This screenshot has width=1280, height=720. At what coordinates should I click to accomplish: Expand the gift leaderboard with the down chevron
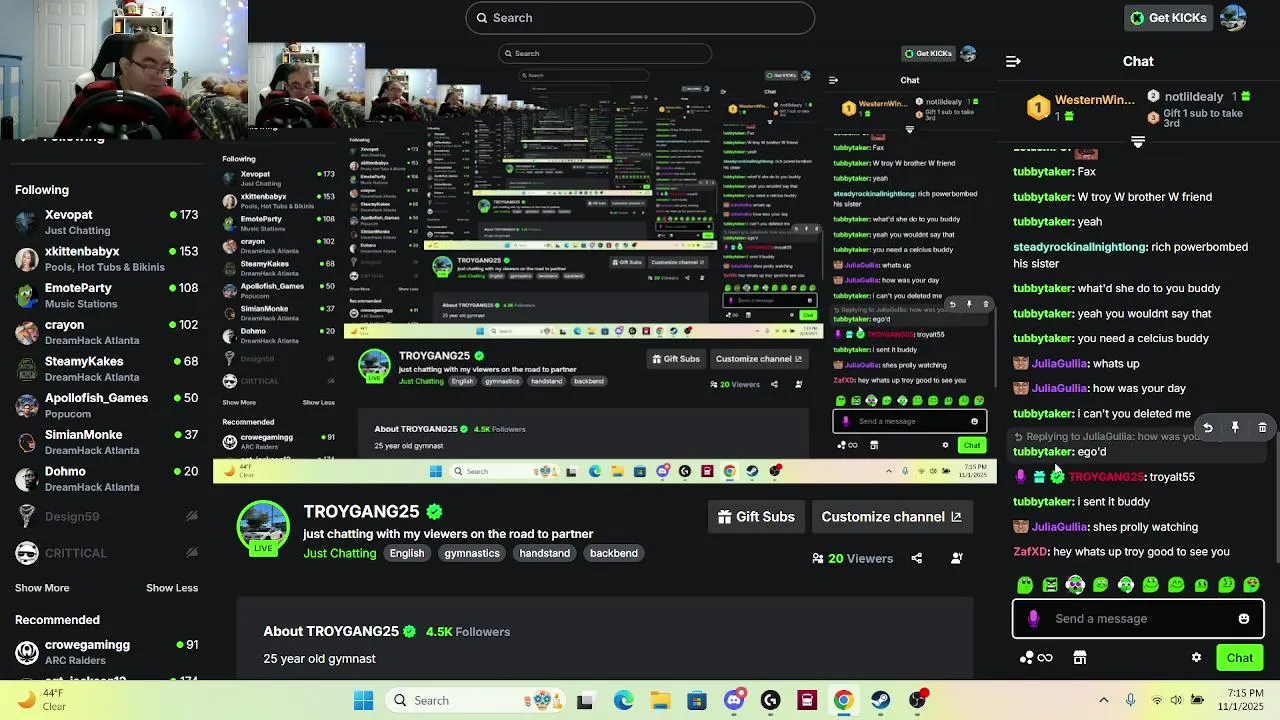pos(1138,142)
